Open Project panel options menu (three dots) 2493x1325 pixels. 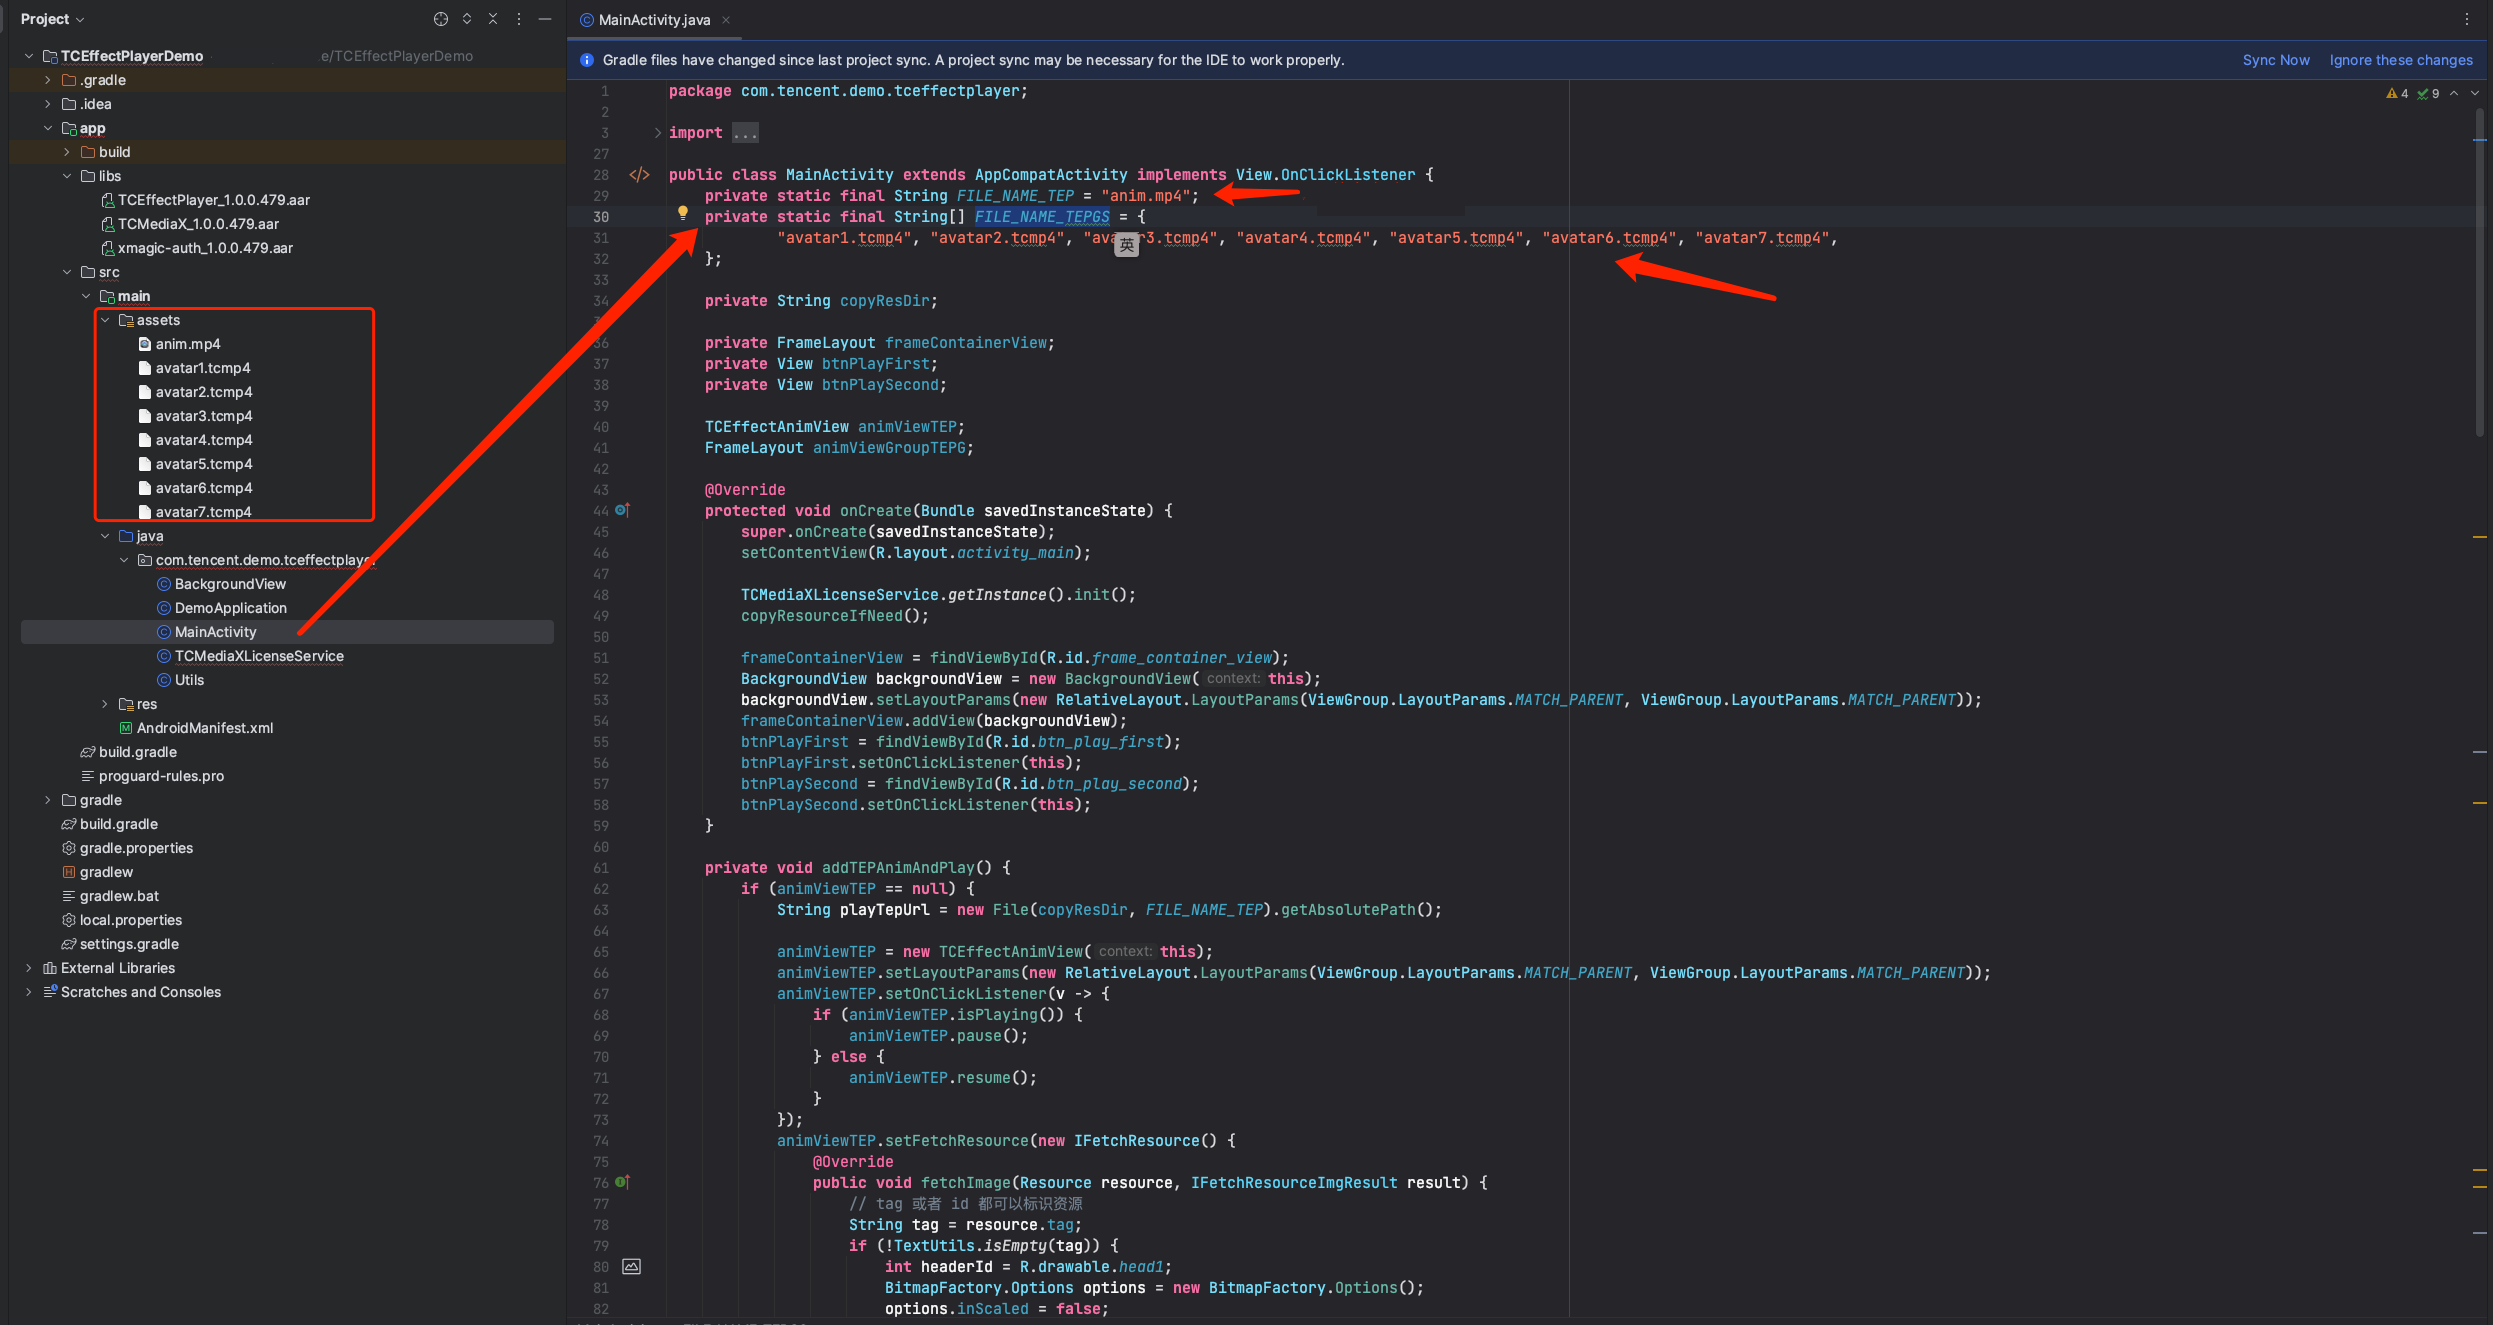[519, 19]
